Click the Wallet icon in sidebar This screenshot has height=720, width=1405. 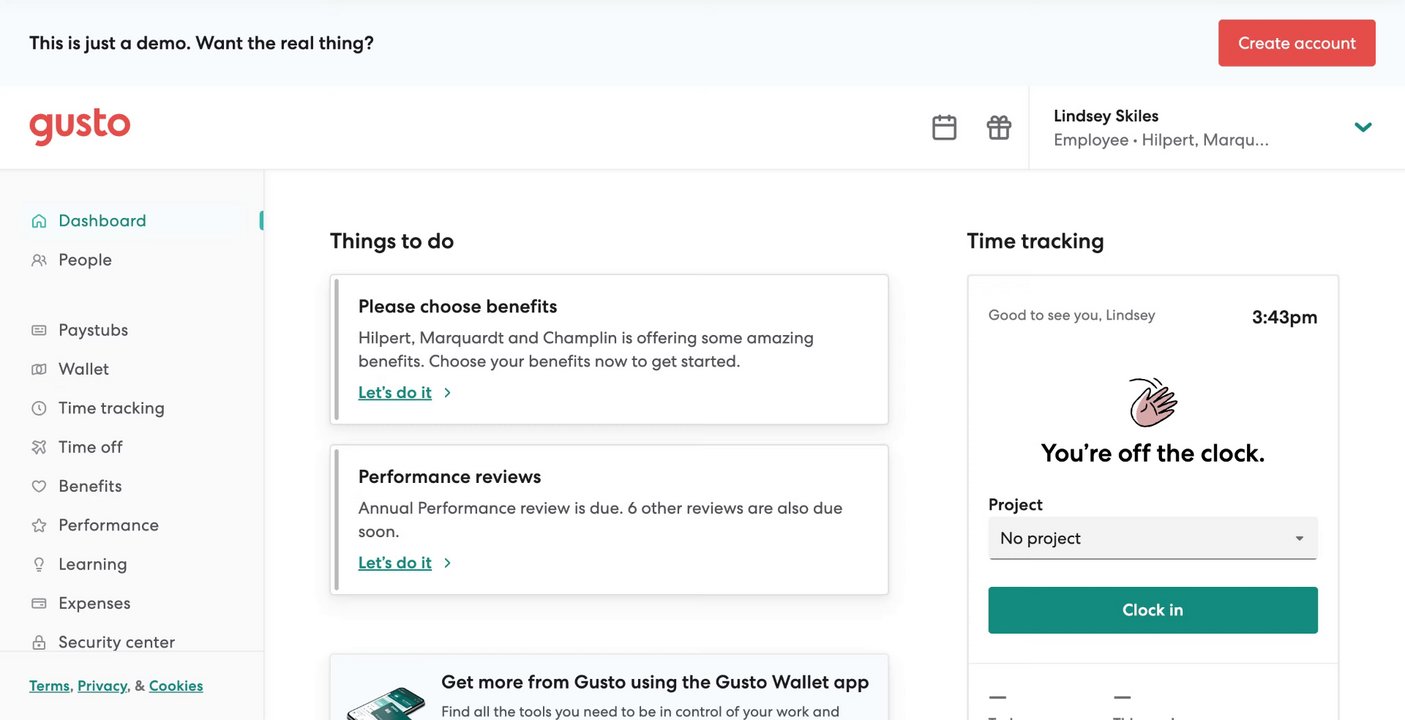pos(39,369)
